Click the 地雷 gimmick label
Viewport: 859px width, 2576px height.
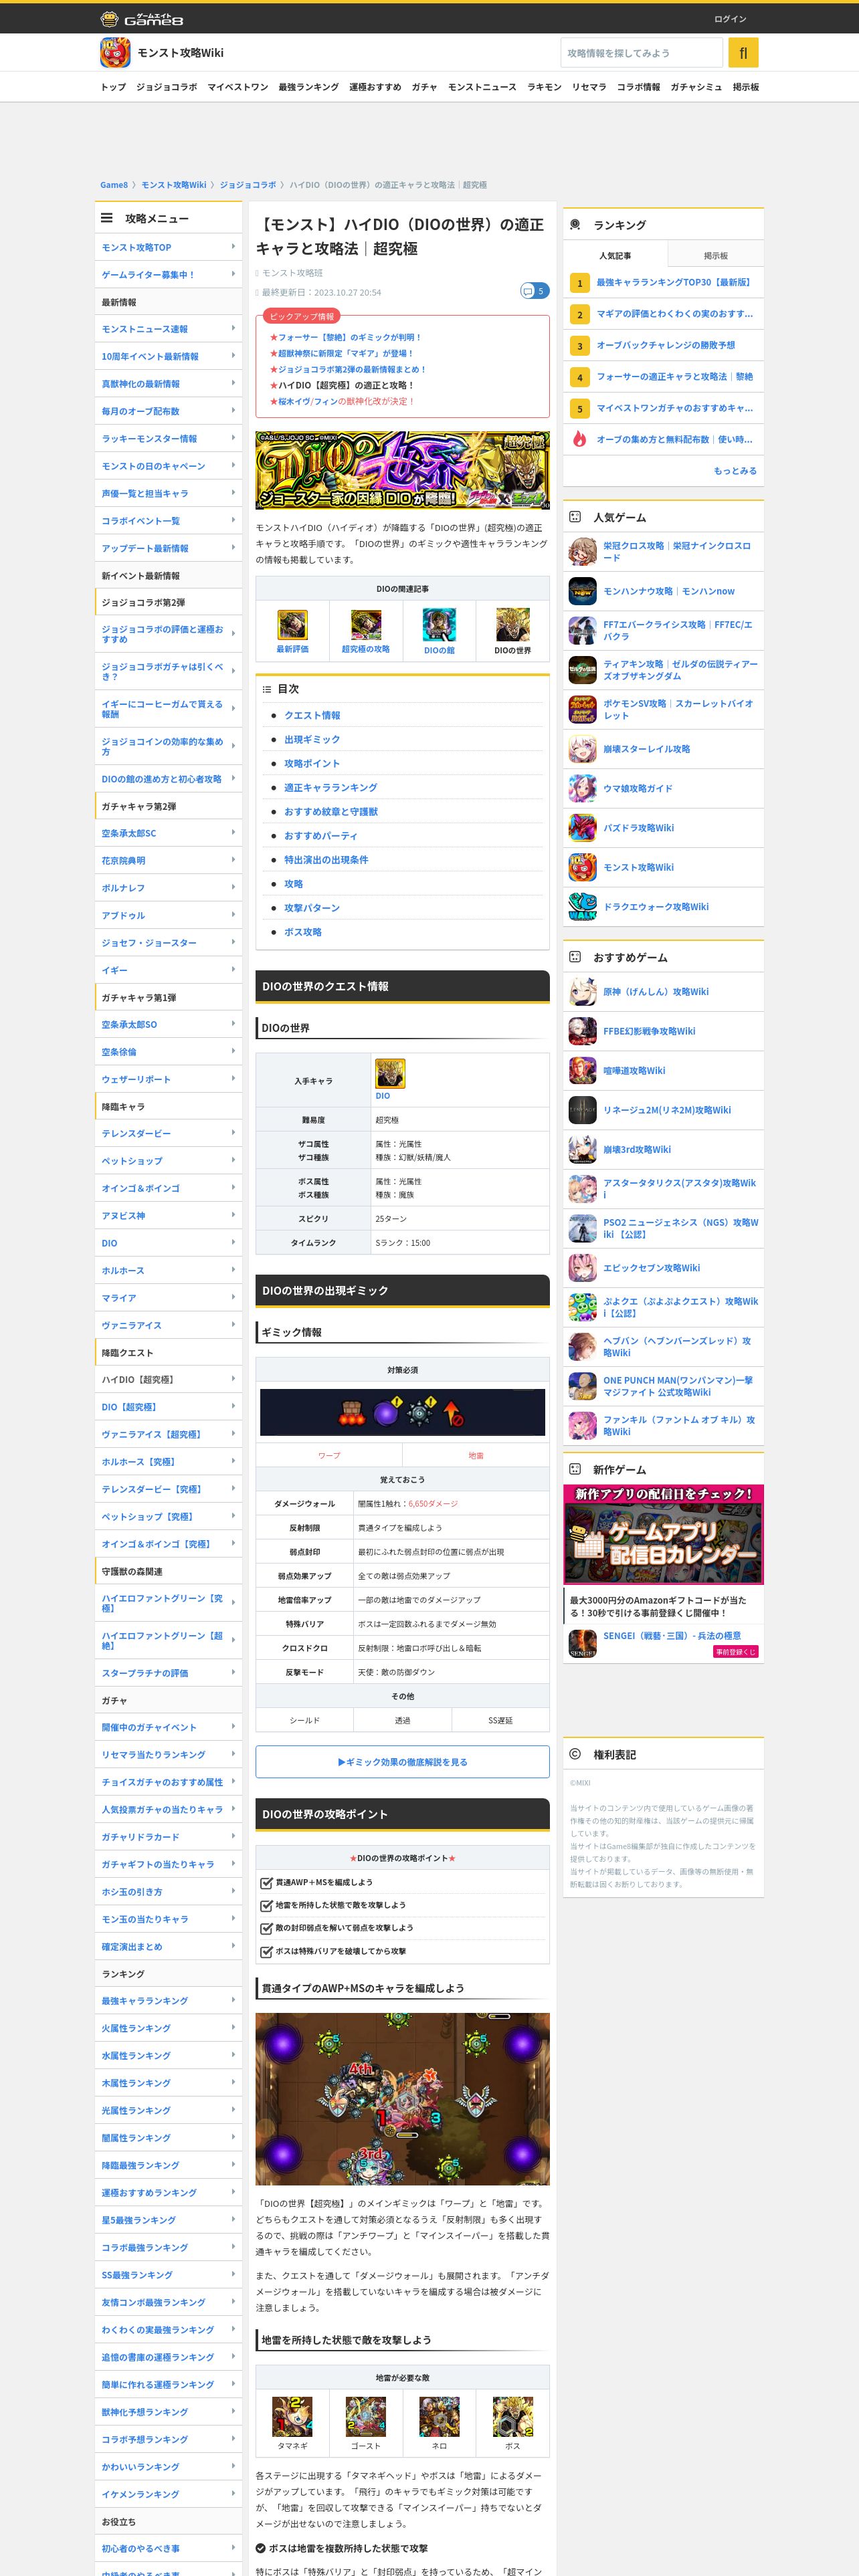click(x=476, y=1456)
